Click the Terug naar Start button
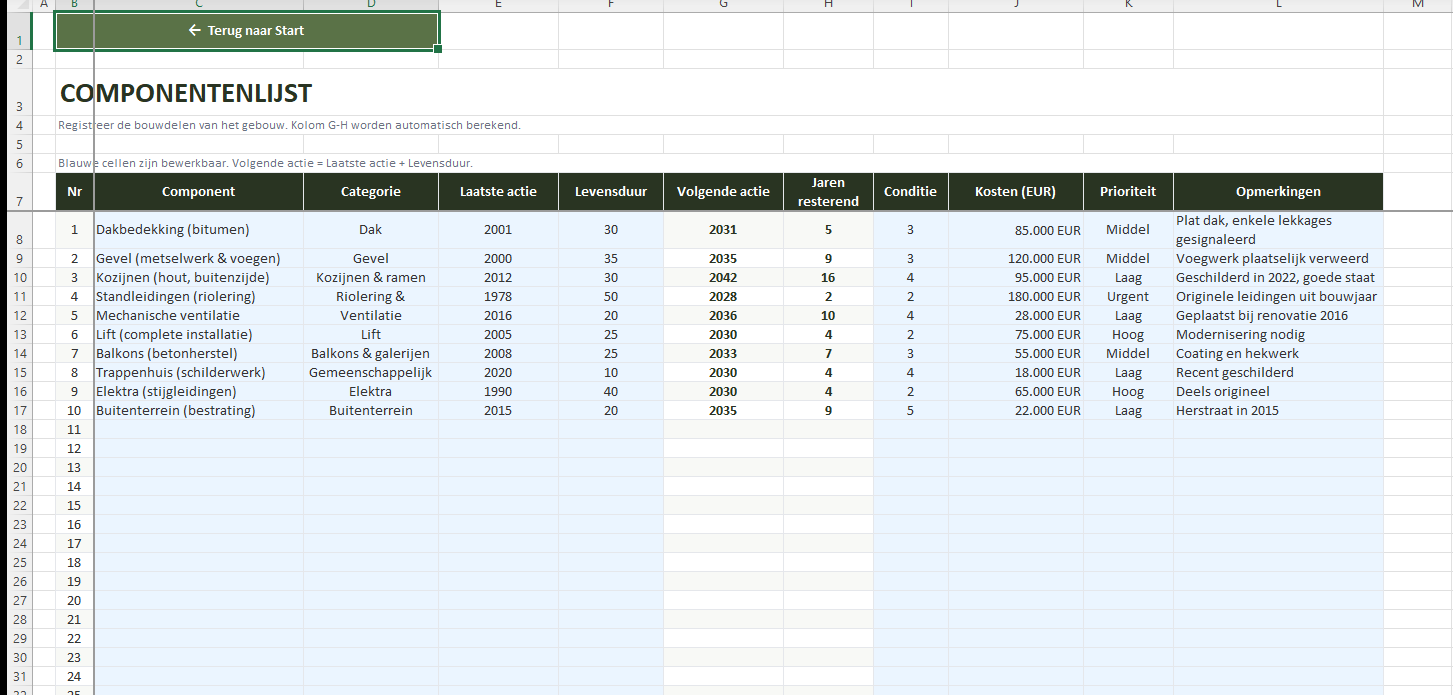This screenshot has width=1453, height=695. 246,31
